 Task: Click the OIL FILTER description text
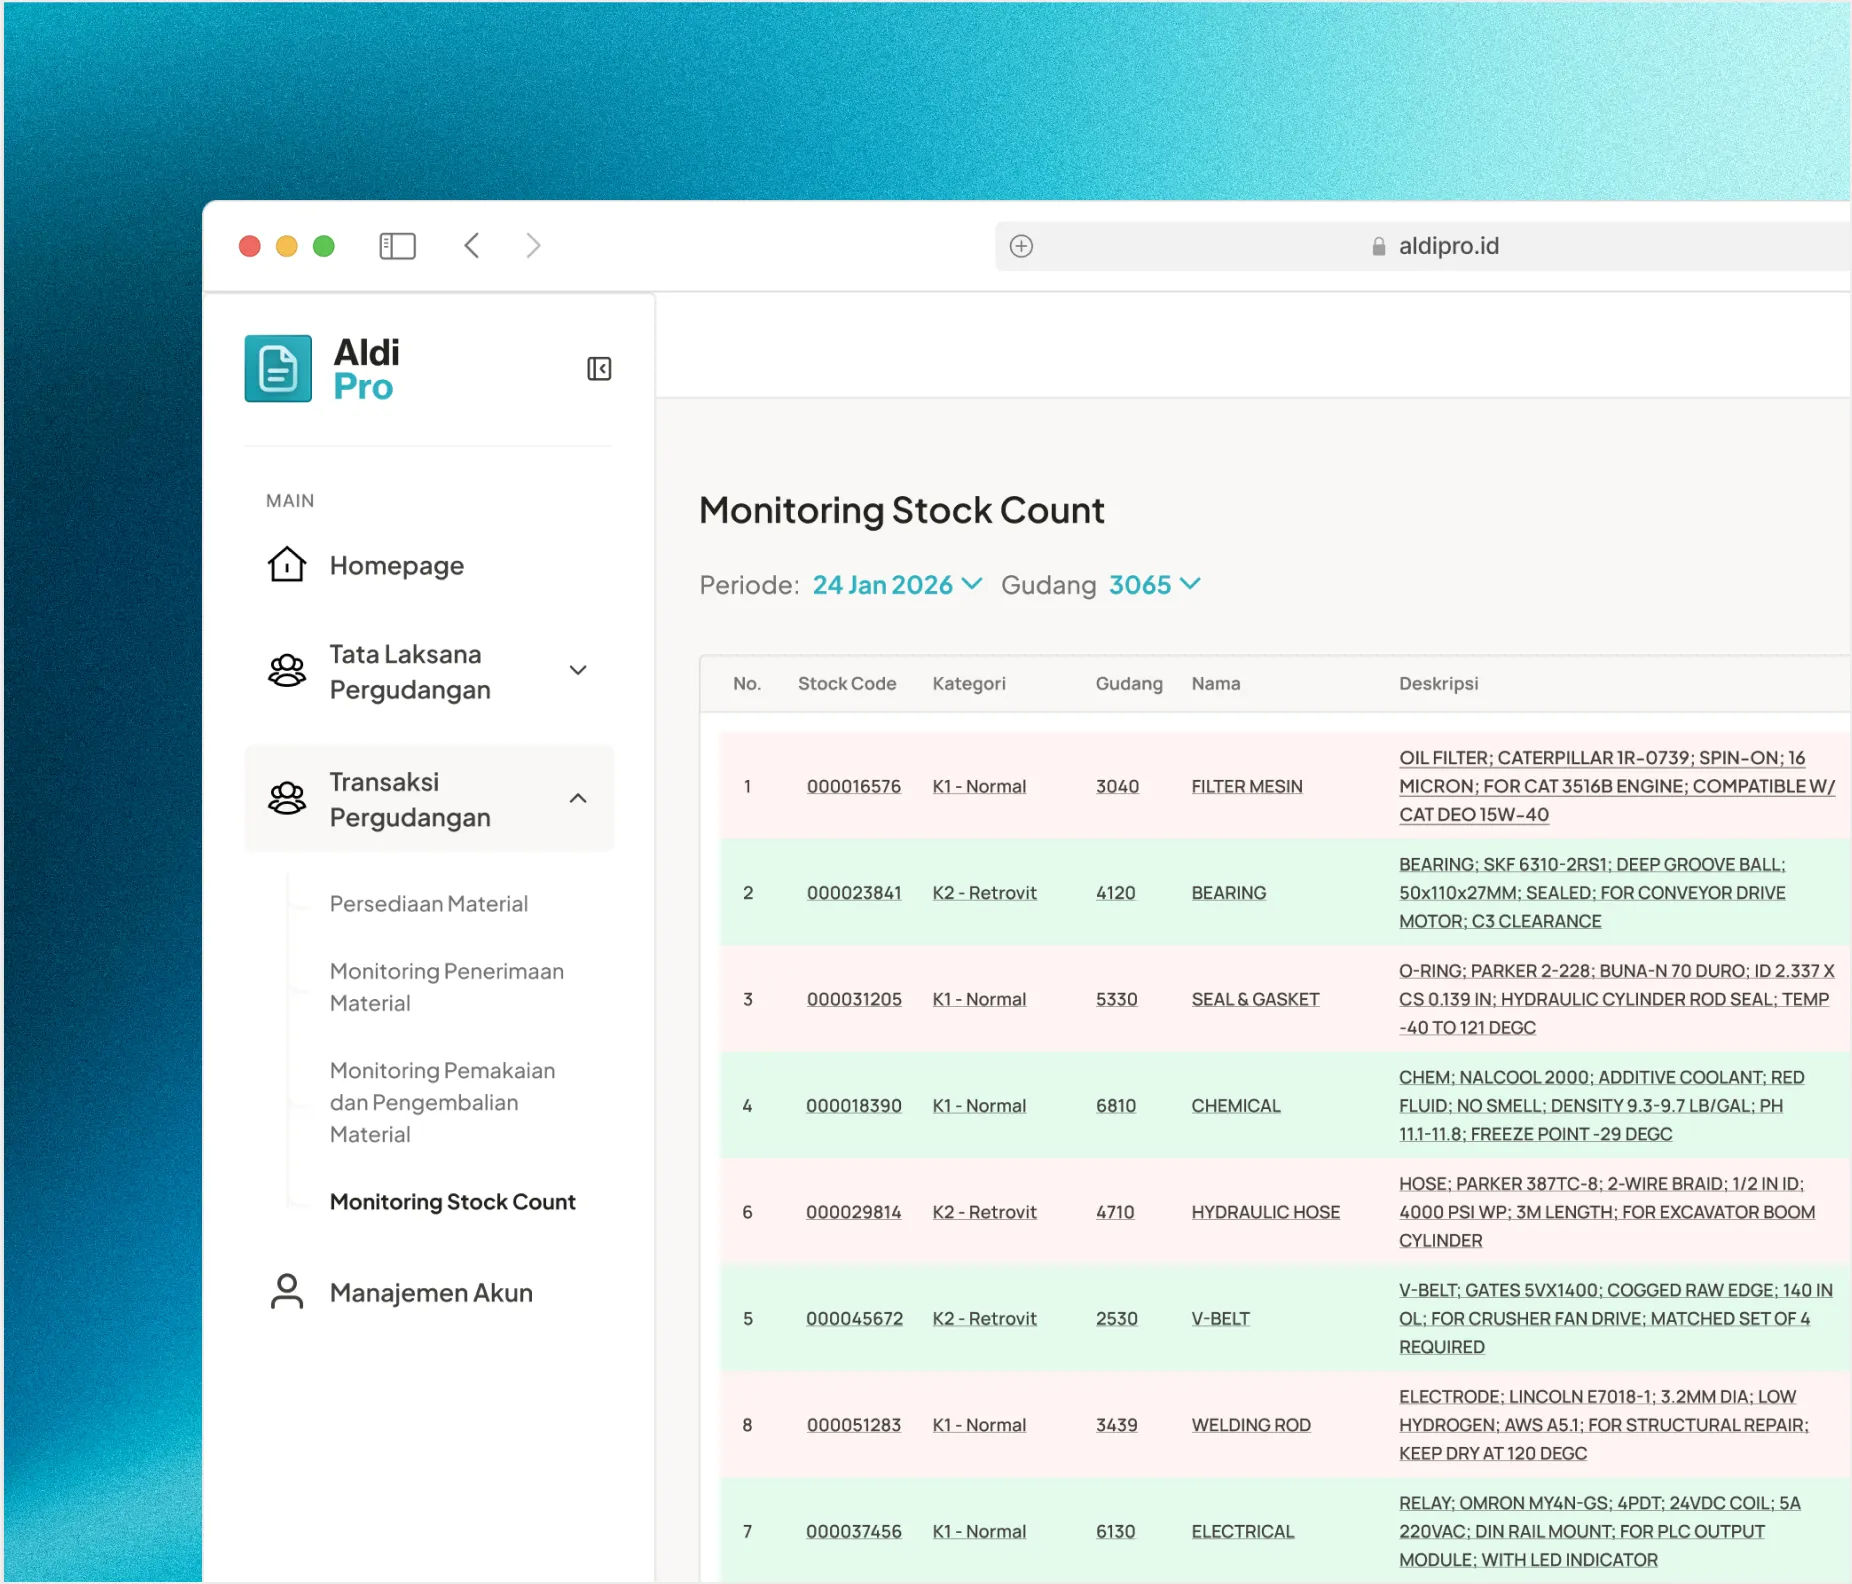click(x=1617, y=787)
